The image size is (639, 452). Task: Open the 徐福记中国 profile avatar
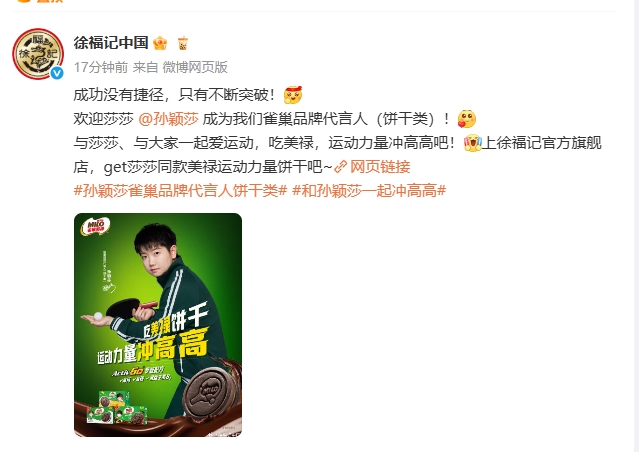coord(38,53)
